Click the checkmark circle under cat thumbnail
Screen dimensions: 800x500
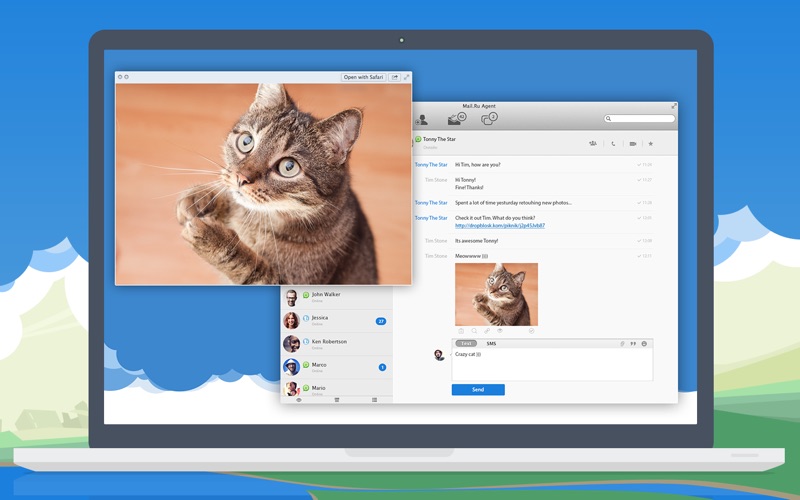coord(531,331)
